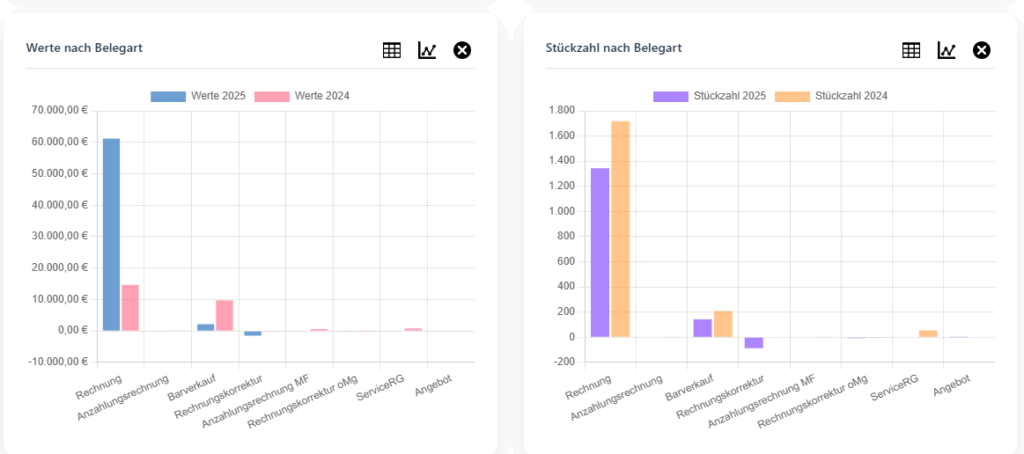Select the pink Rechnung bar for Werte 2024
The height and width of the screenshot is (454, 1024).
click(130, 307)
